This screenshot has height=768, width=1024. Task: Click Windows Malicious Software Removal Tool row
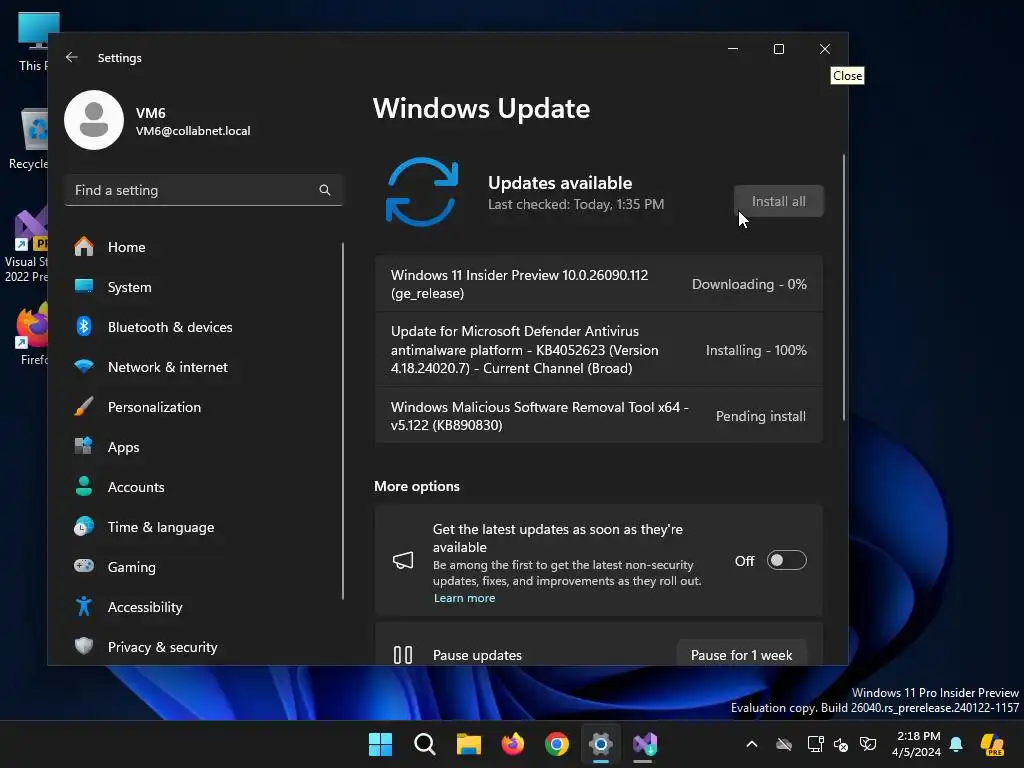pyautogui.click(x=598, y=416)
